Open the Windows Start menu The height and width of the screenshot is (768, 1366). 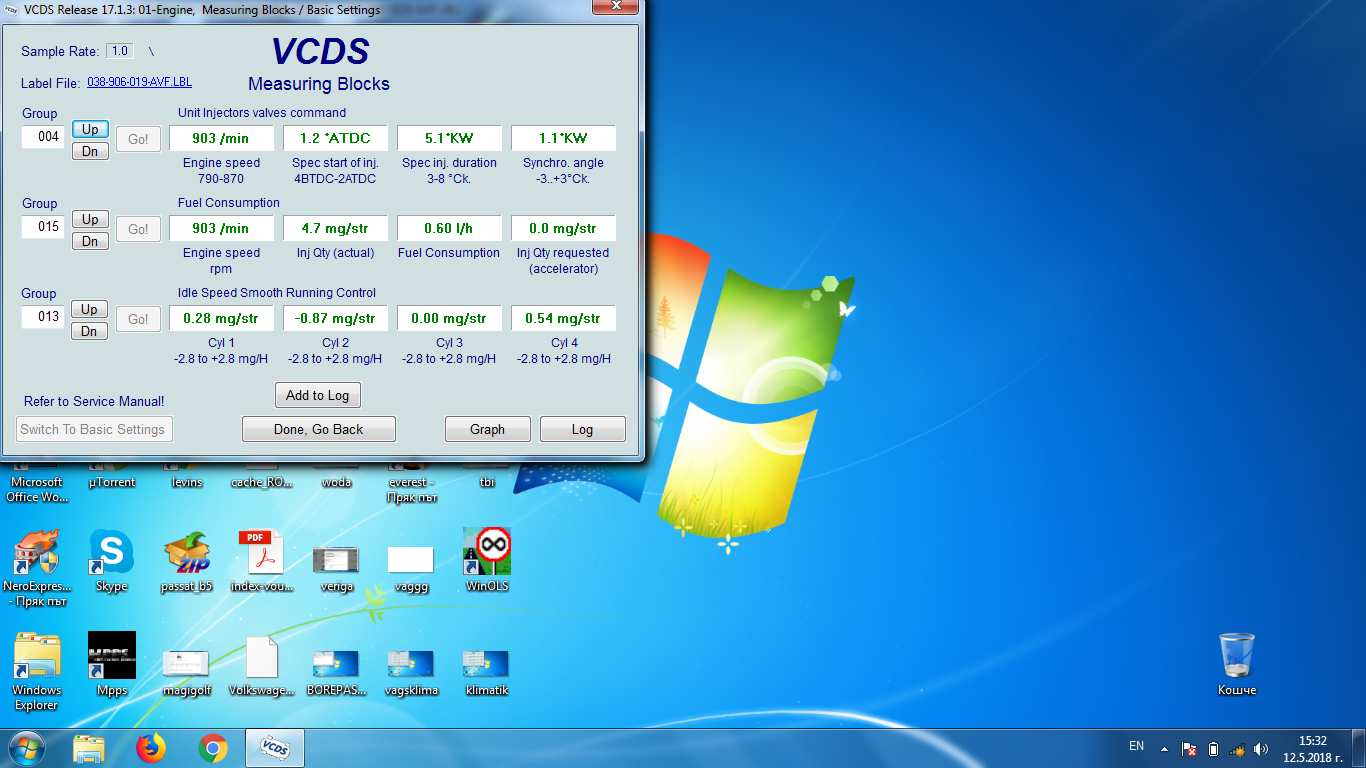click(27, 747)
